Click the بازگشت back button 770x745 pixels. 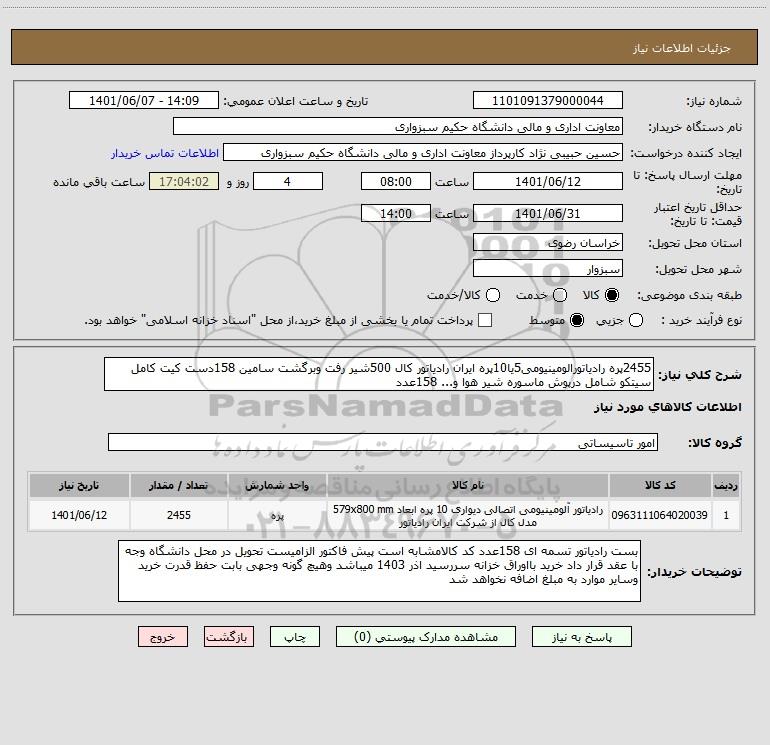(x=229, y=637)
